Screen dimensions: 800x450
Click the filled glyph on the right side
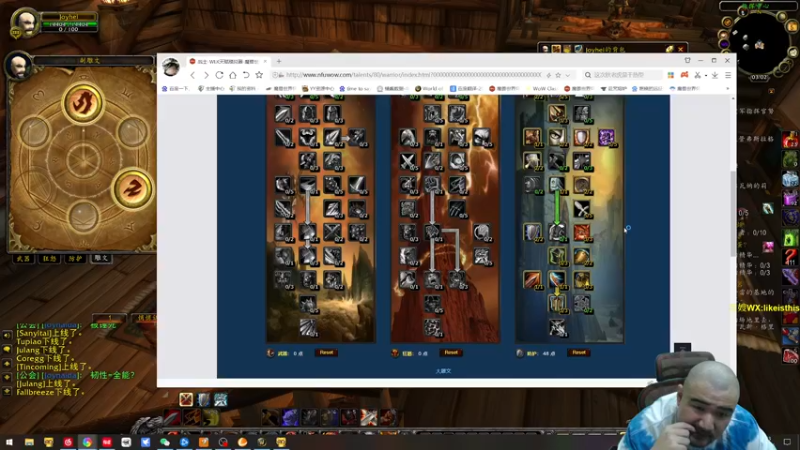[132, 189]
